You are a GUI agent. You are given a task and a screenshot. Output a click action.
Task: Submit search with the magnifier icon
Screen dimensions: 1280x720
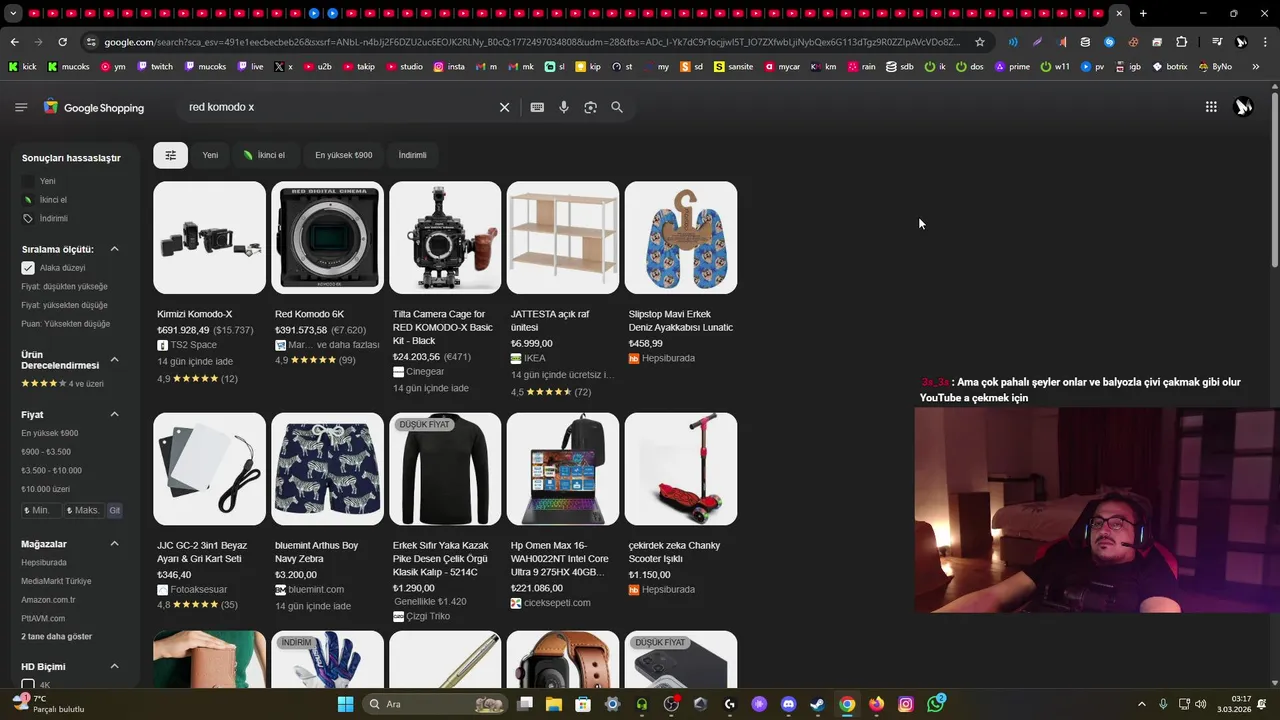(617, 107)
